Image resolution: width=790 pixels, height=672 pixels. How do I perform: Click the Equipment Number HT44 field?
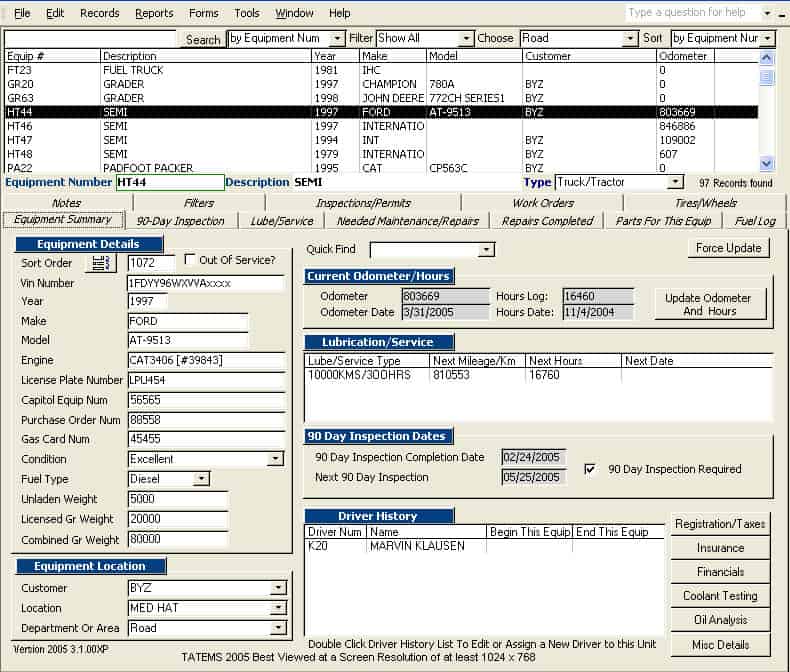coord(170,182)
